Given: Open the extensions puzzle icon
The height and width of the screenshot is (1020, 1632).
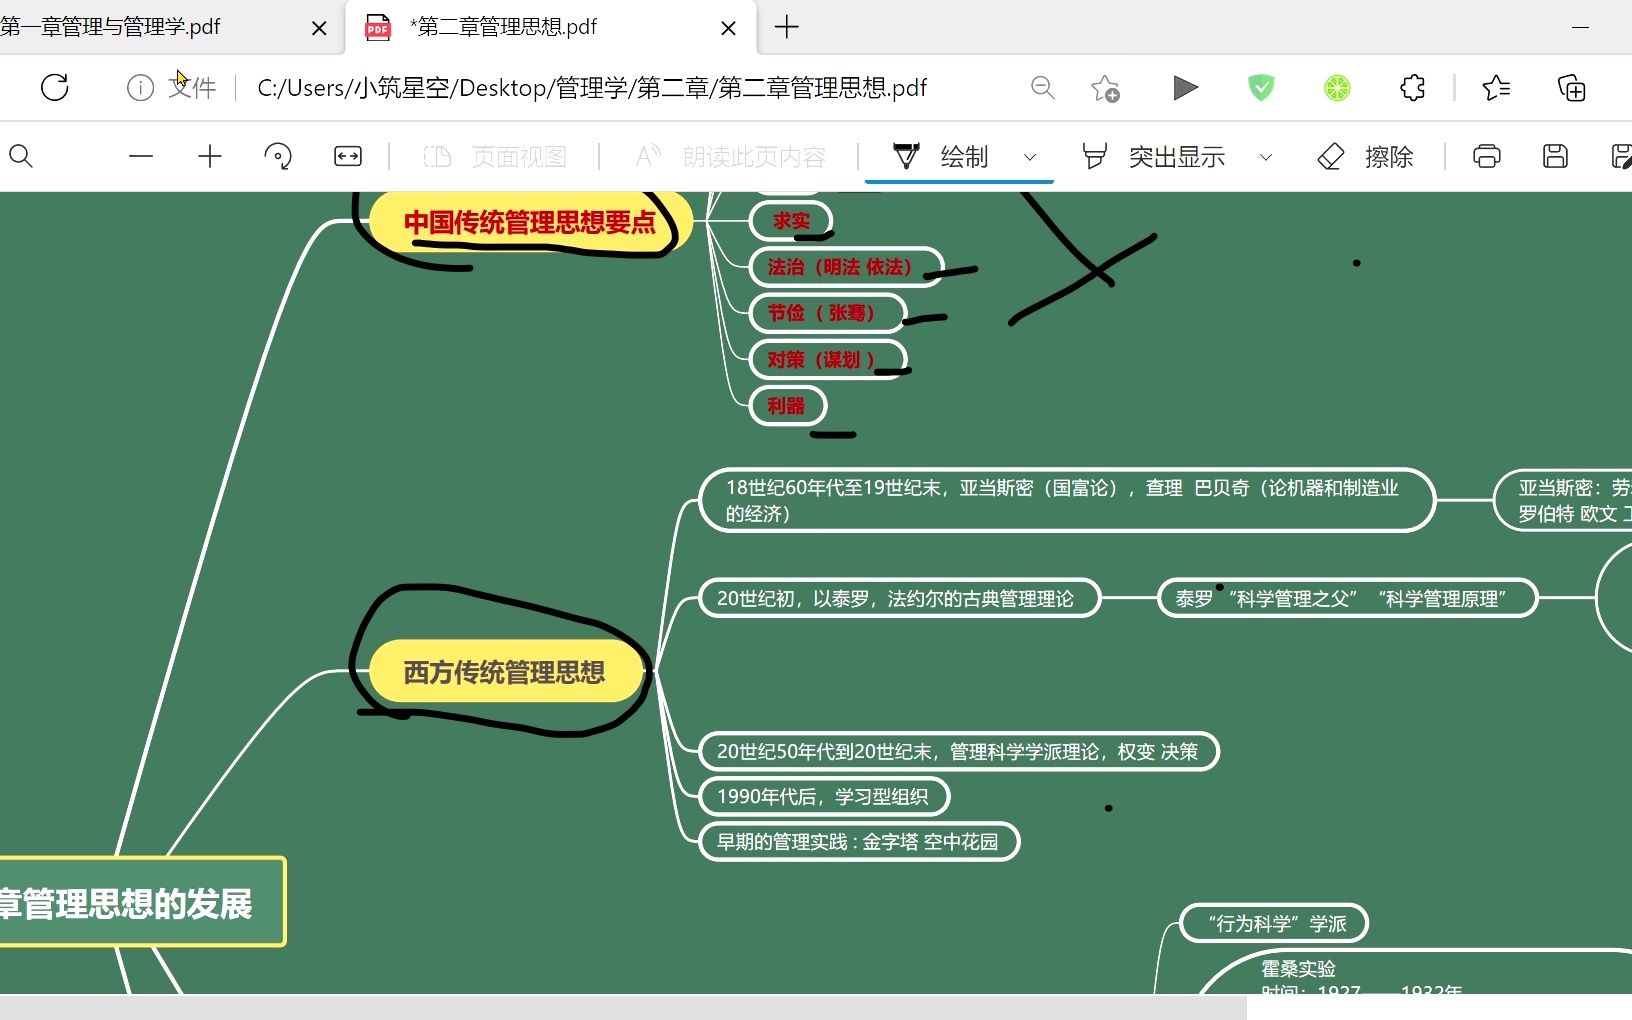Looking at the screenshot, I should pos(1412,88).
